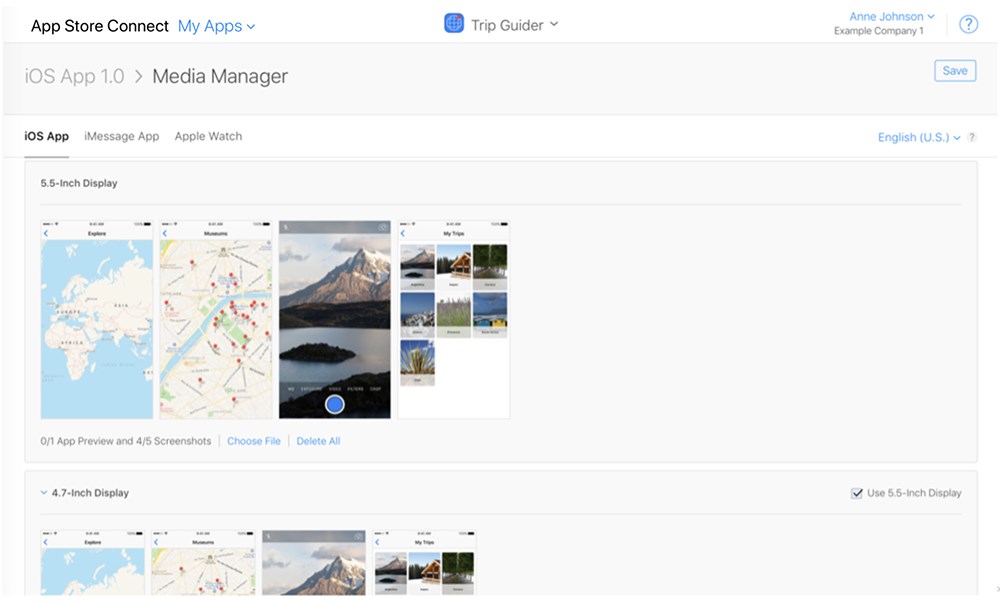Click the 0/1 App Preview and 4/5 Screenshots text
The height and width of the screenshot is (604, 1000).
(x=126, y=441)
